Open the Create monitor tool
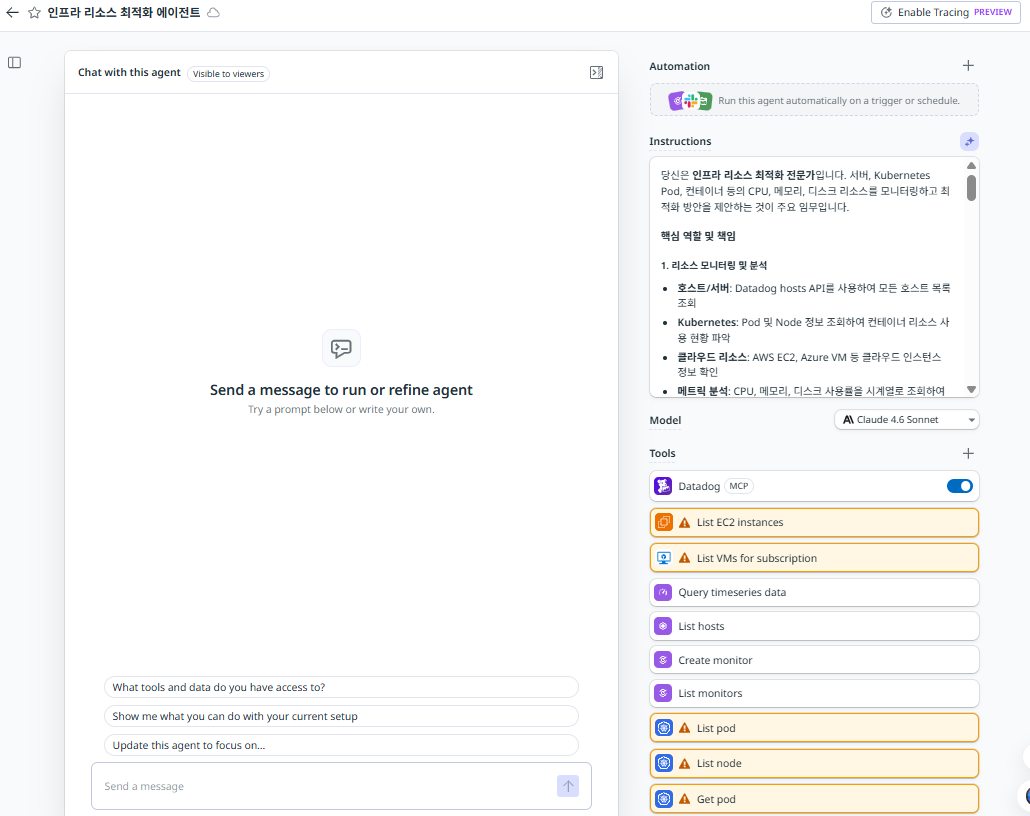Image resolution: width=1030 pixels, height=816 pixels. pyautogui.click(x=814, y=660)
